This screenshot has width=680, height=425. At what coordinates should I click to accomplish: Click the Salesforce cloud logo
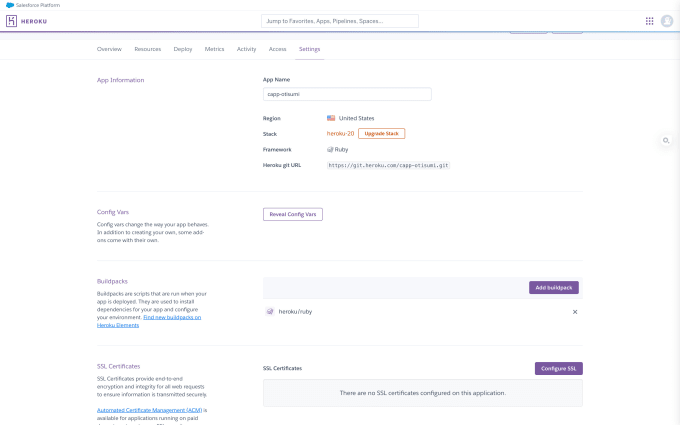pos(10,5)
